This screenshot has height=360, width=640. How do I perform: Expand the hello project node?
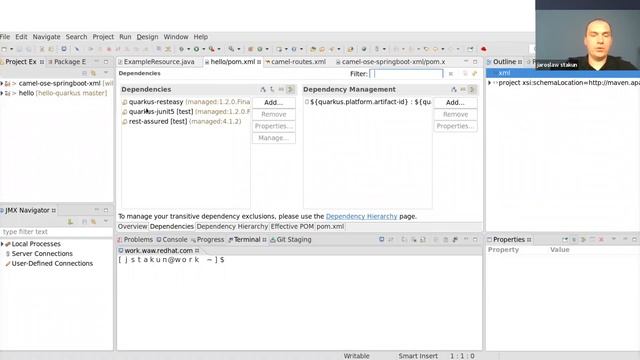(x=2, y=93)
